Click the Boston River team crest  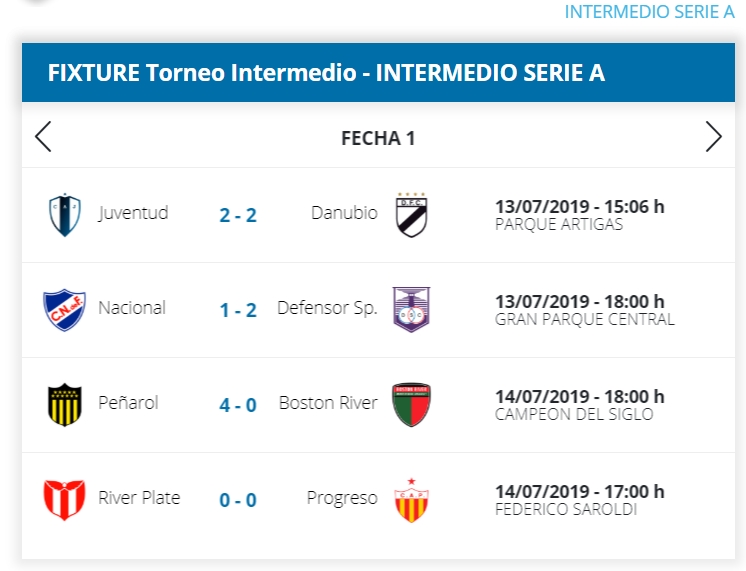[x=410, y=404]
